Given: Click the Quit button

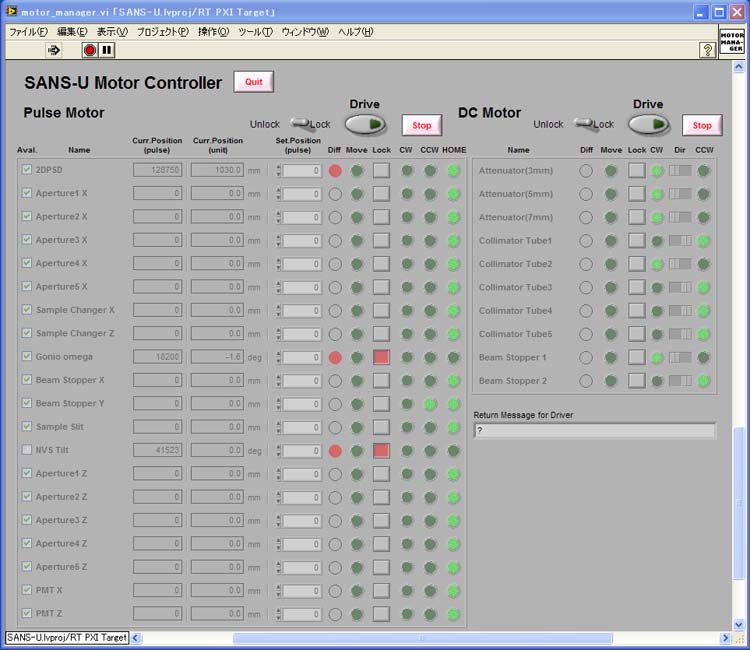Looking at the screenshot, I should click(254, 82).
